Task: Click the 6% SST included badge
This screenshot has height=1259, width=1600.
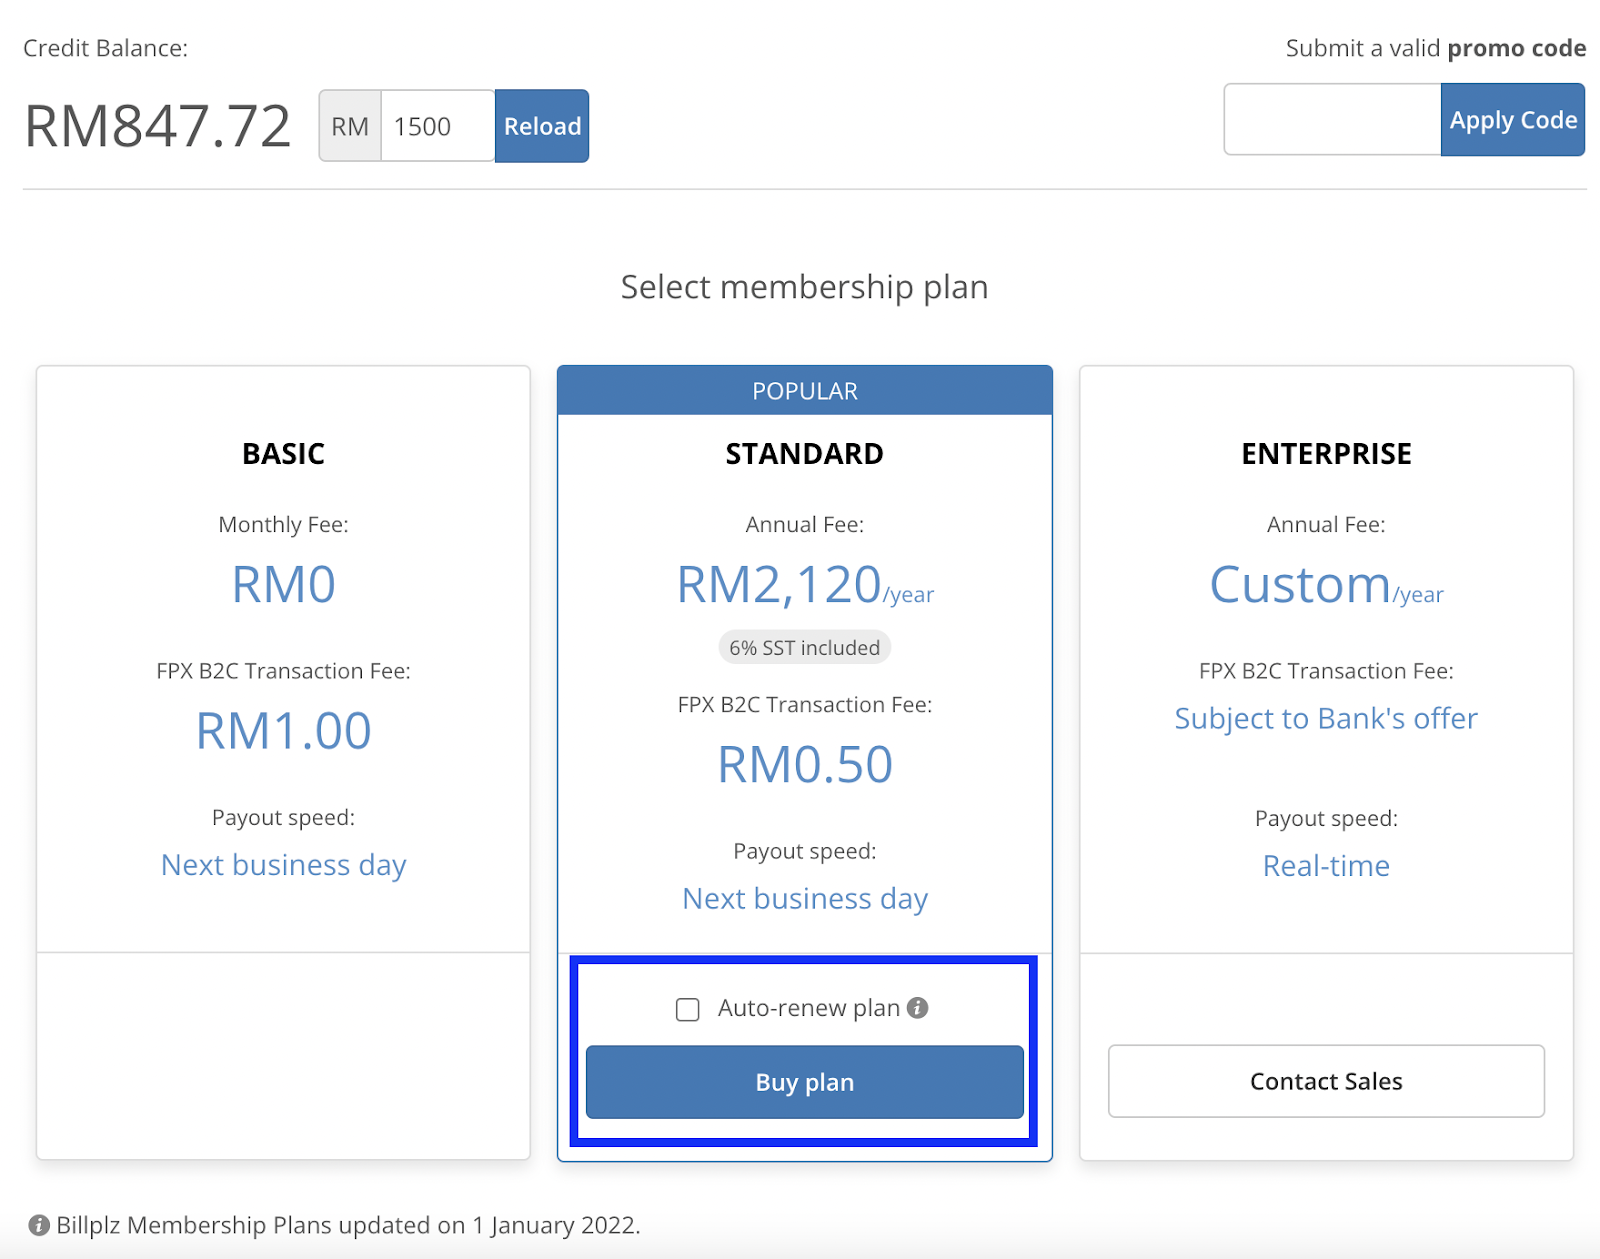Action: [x=804, y=648]
